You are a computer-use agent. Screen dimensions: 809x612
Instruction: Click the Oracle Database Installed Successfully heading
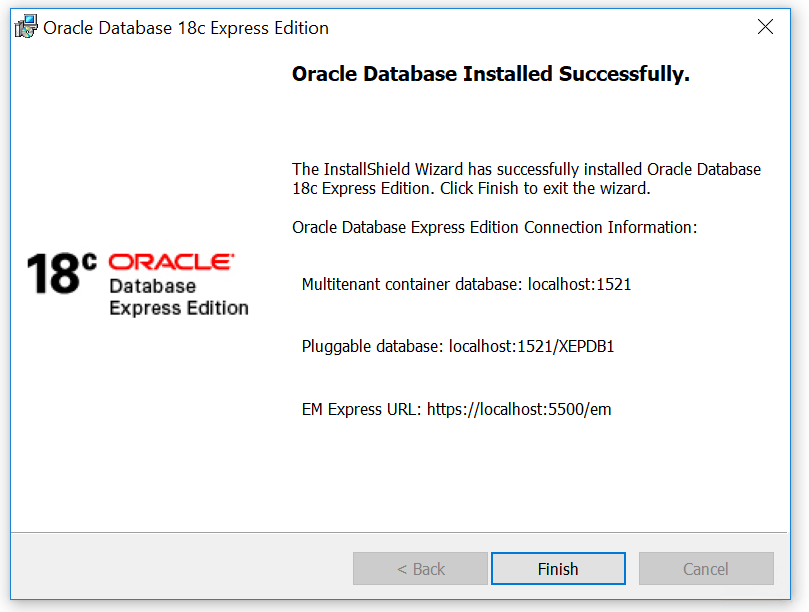(x=490, y=74)
